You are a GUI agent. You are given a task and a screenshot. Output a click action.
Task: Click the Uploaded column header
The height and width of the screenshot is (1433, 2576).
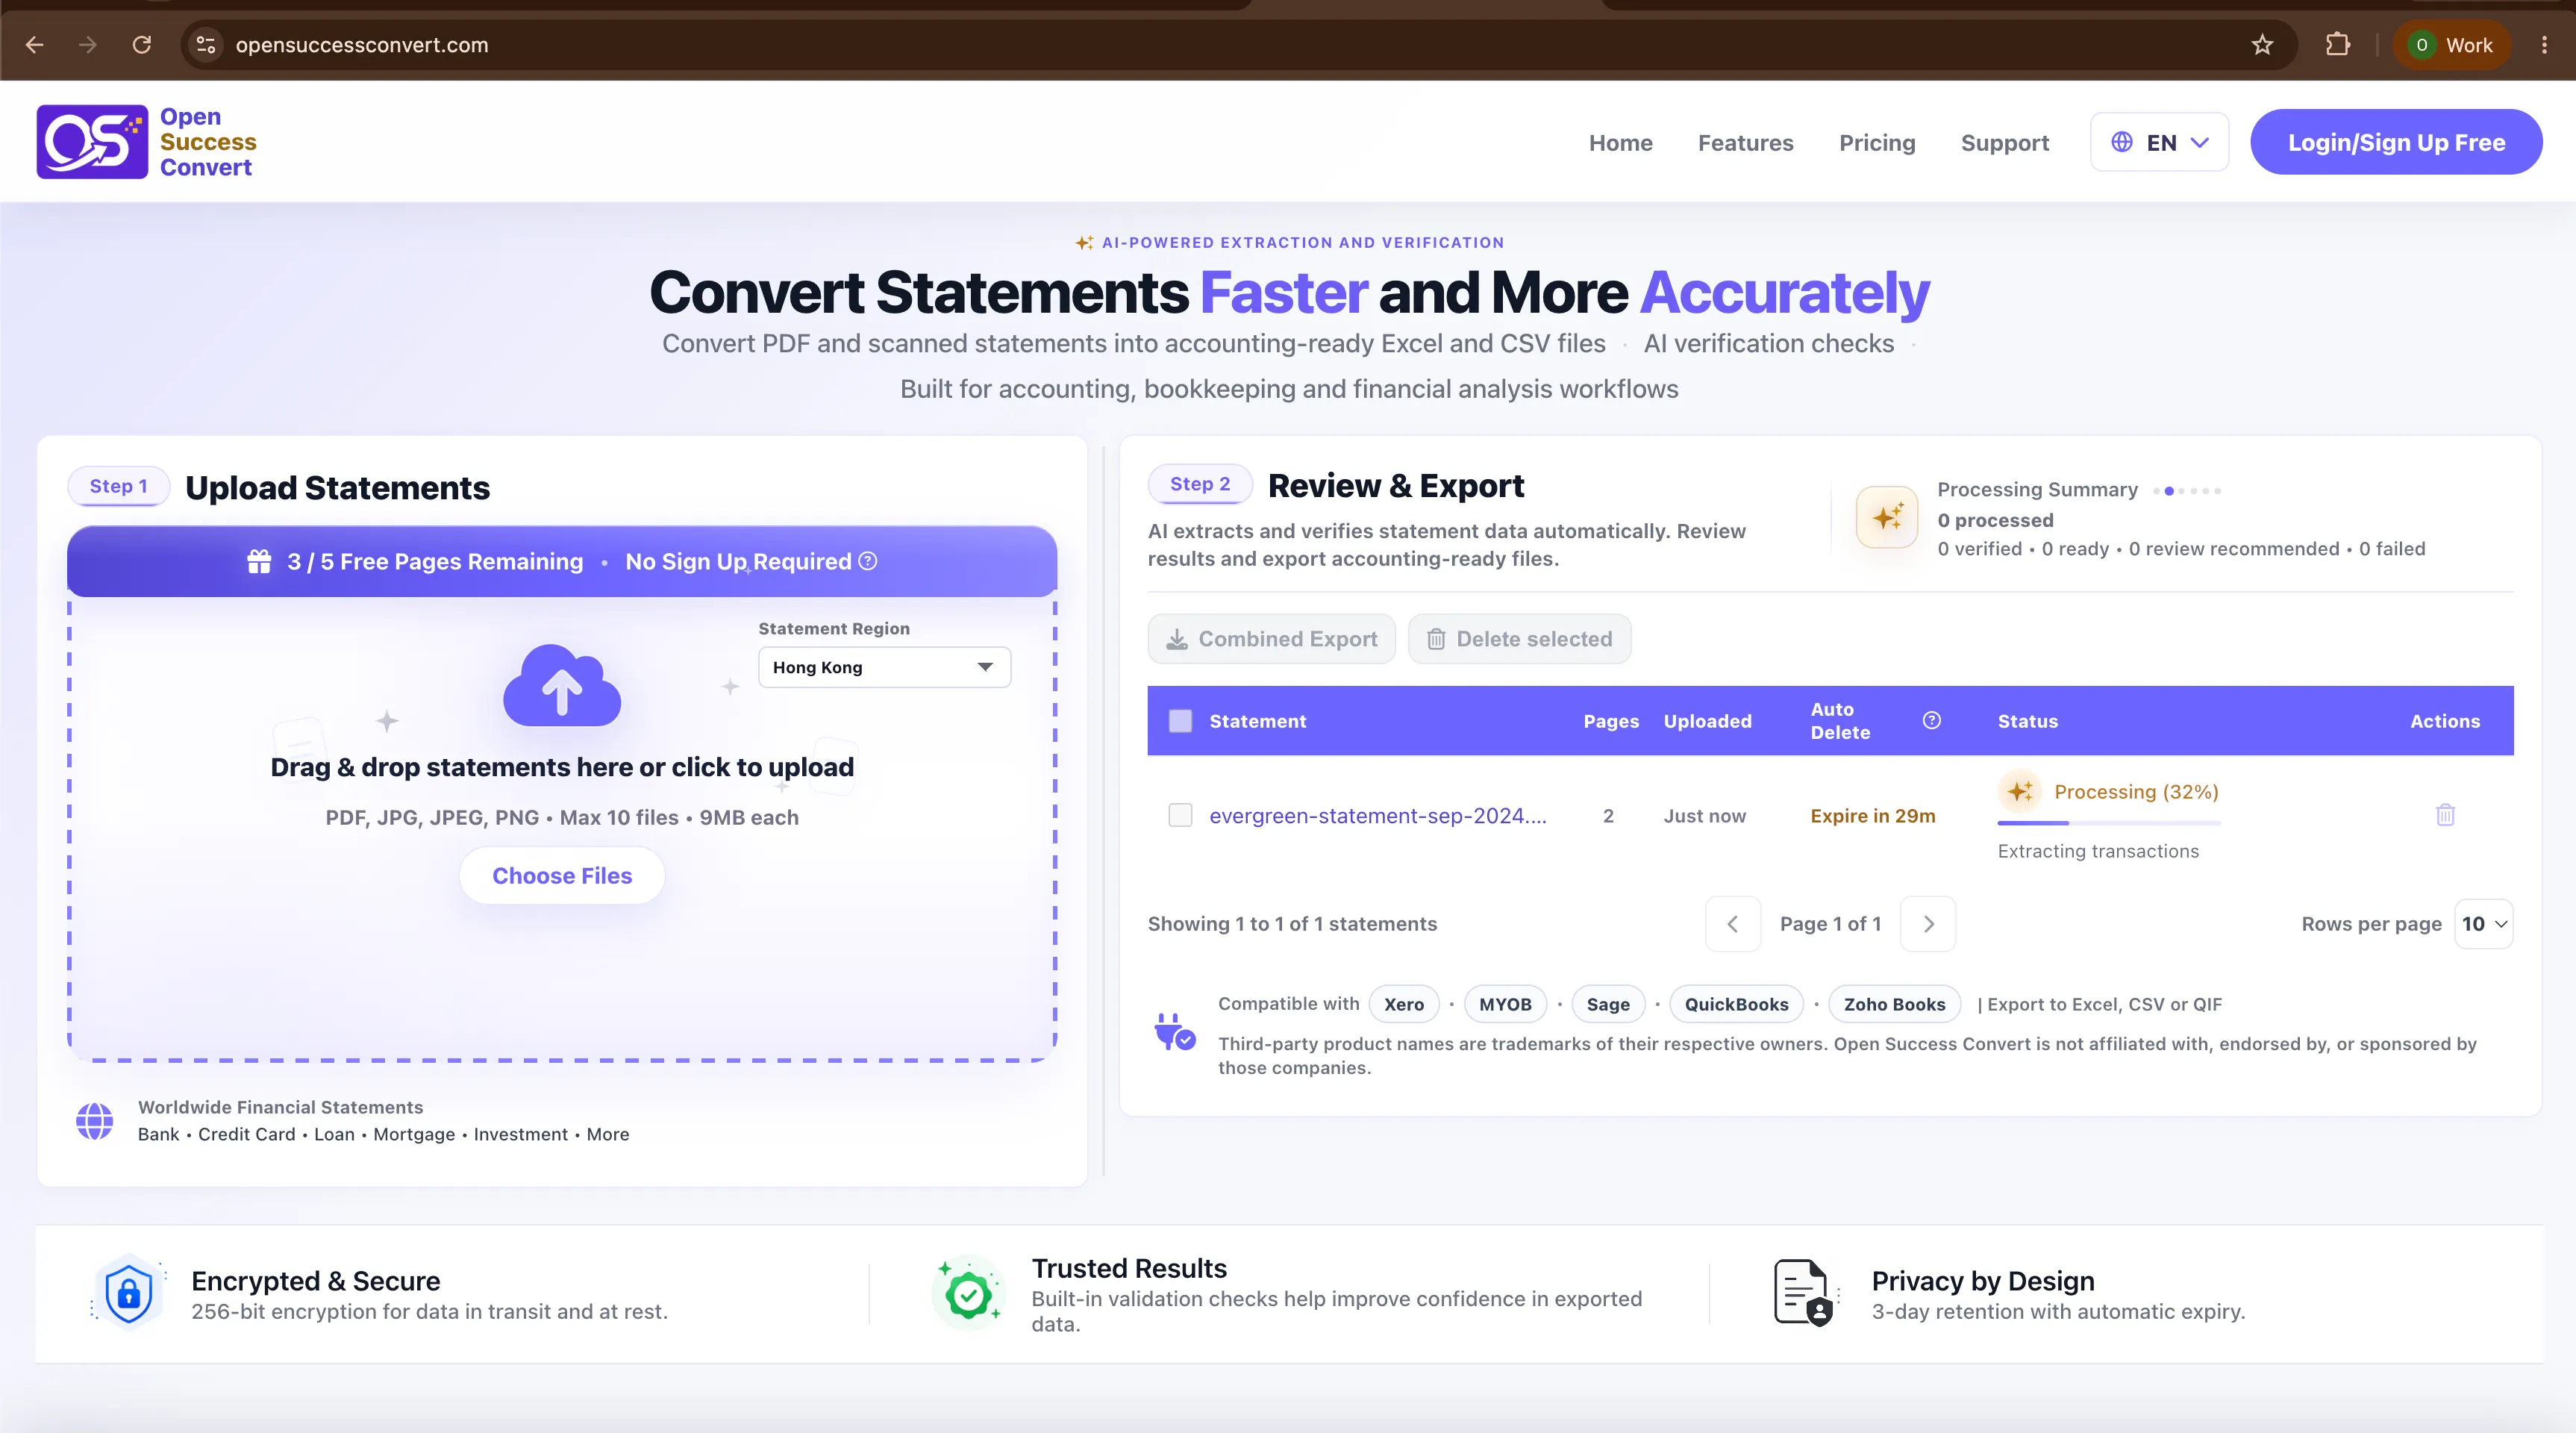[1707, 721]
